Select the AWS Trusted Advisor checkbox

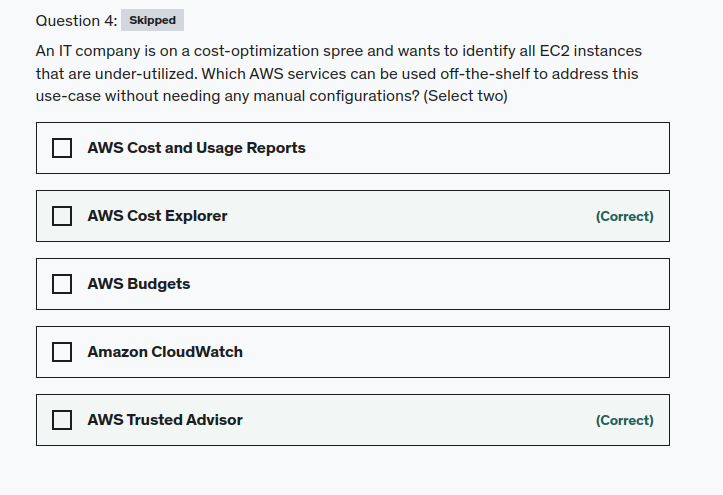(62, 420)
